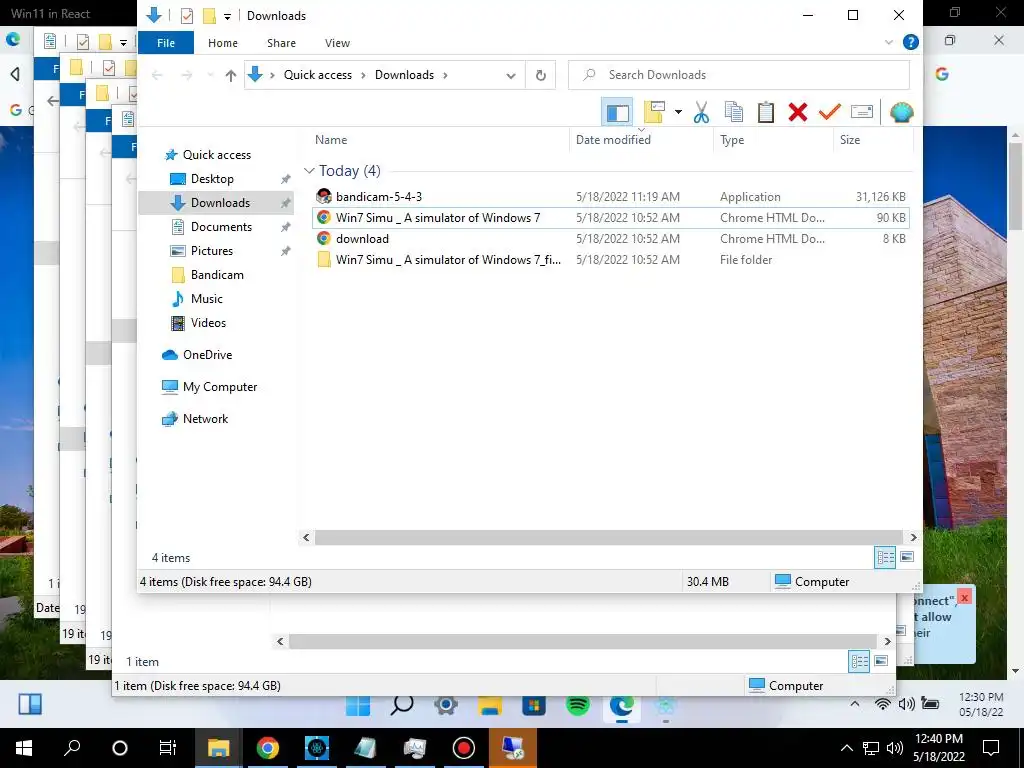Open Documents in navigation pane
The height and width of the screenshot is (768, 1024).
[221, 227]
